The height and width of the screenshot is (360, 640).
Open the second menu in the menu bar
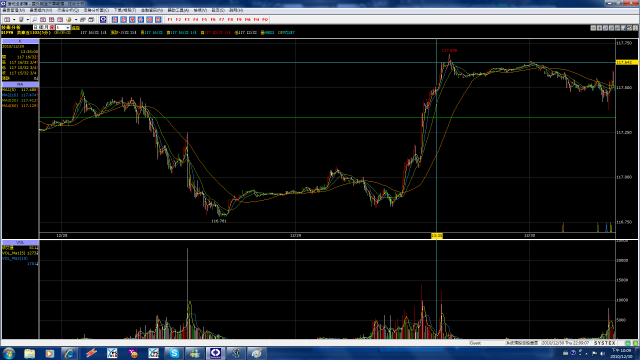[x=40, y=10]
